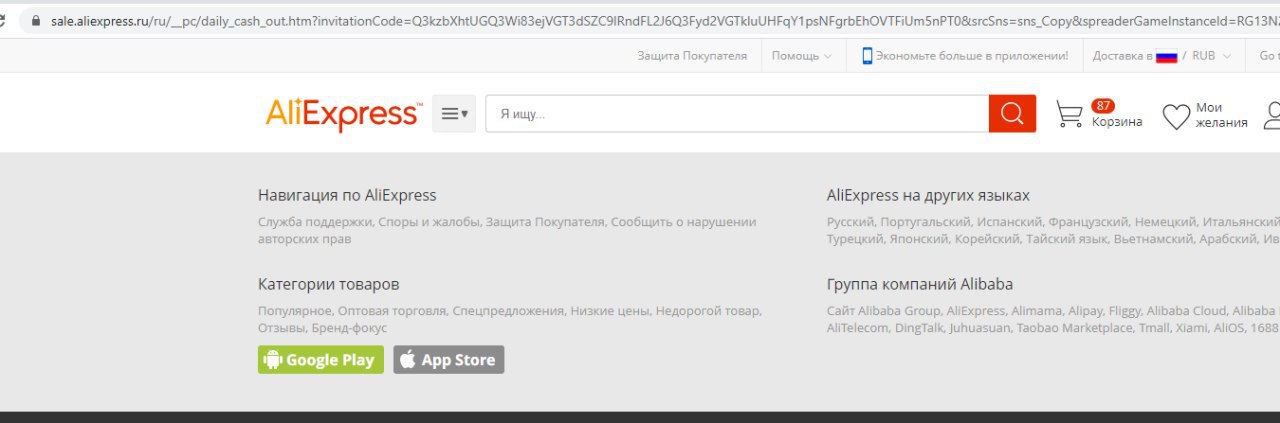Open the Отзывы link

click(x=281, y=328)
